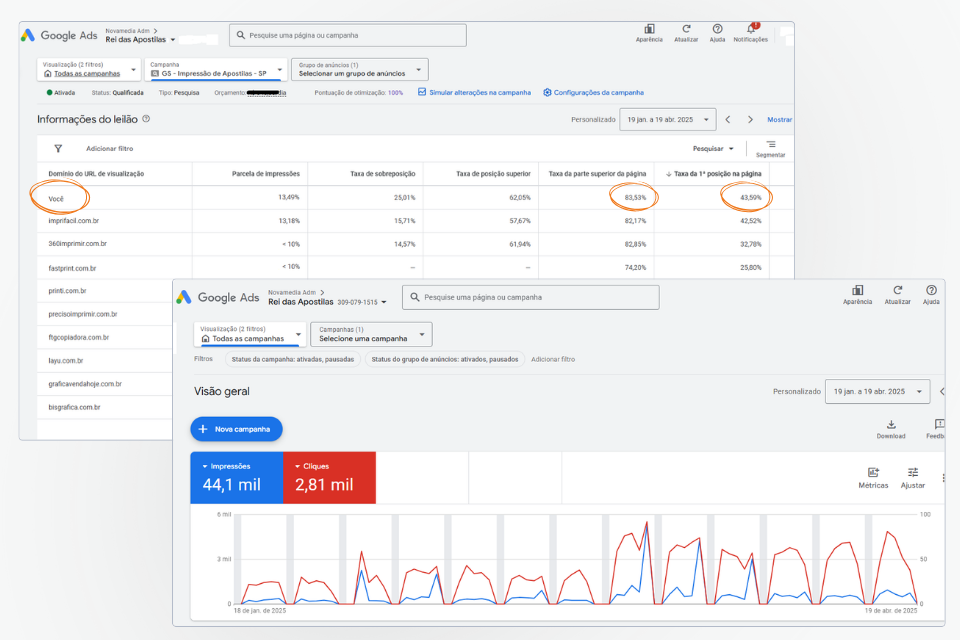Click the fastprint.com.br row
This screenshot has height=640, width=960.
coord(415,268)
